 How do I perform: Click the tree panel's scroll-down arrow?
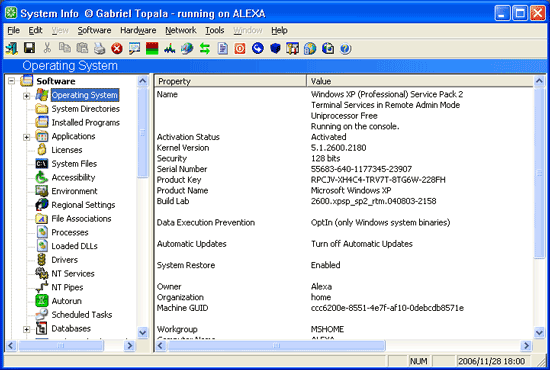[143, 332]
